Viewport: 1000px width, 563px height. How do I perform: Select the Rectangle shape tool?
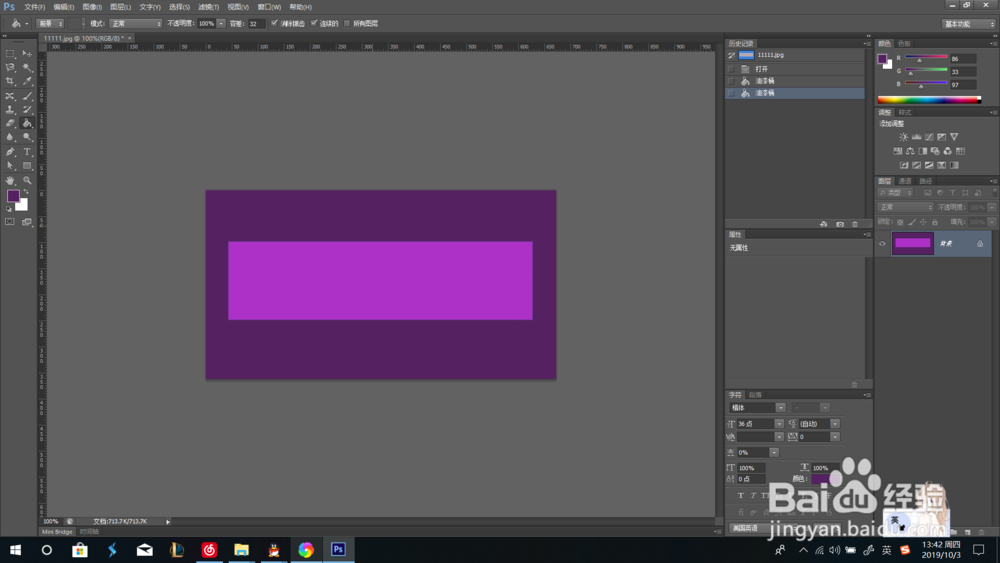click(x=27, y=166)
